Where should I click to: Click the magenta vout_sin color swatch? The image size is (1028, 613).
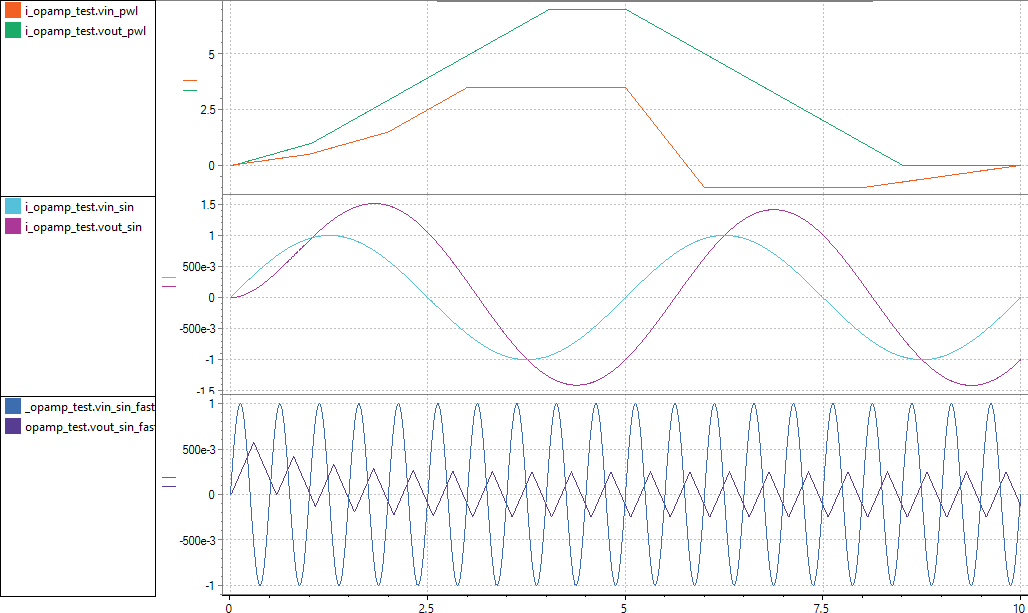pyautogui.click(x=12, y=227)
